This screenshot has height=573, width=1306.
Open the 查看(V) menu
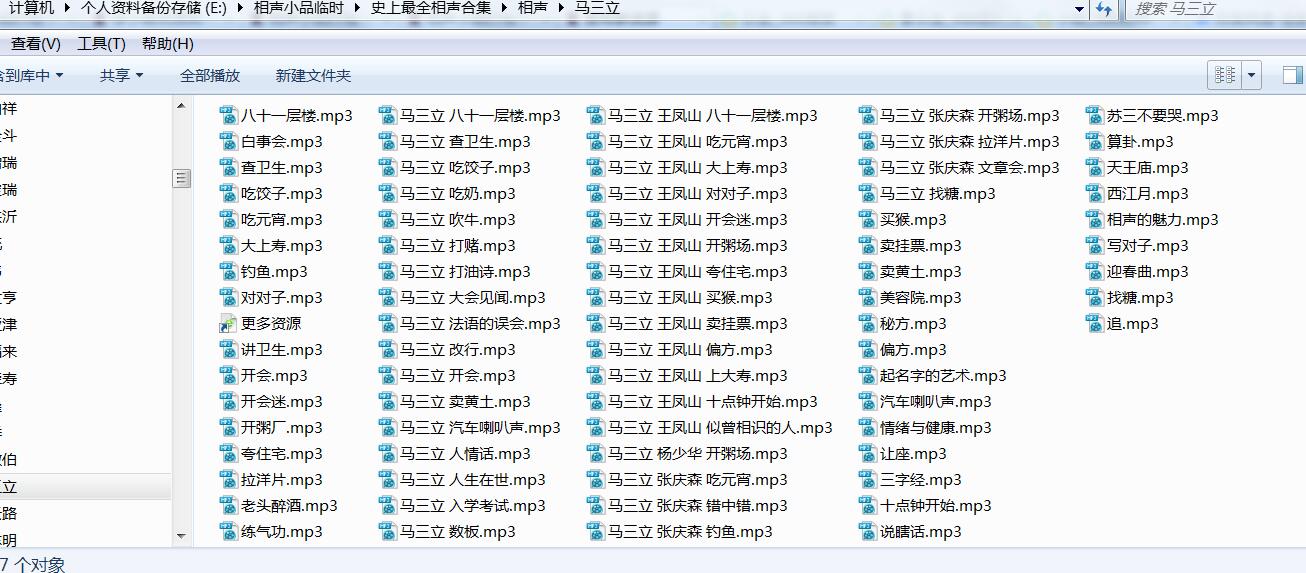pyautogui.click(x=36, y=44)
